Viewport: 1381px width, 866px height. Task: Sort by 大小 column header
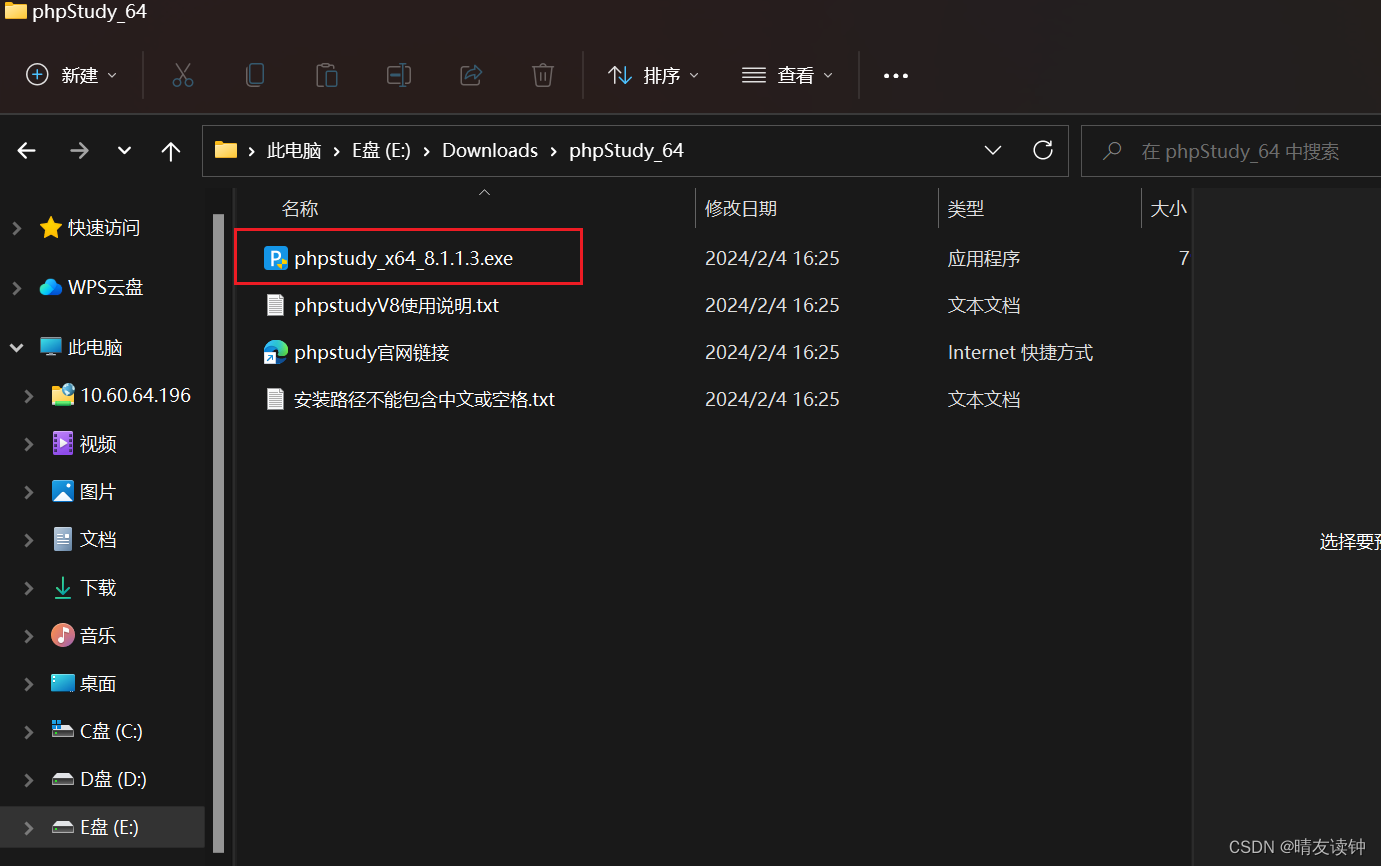coord(1168,208)
